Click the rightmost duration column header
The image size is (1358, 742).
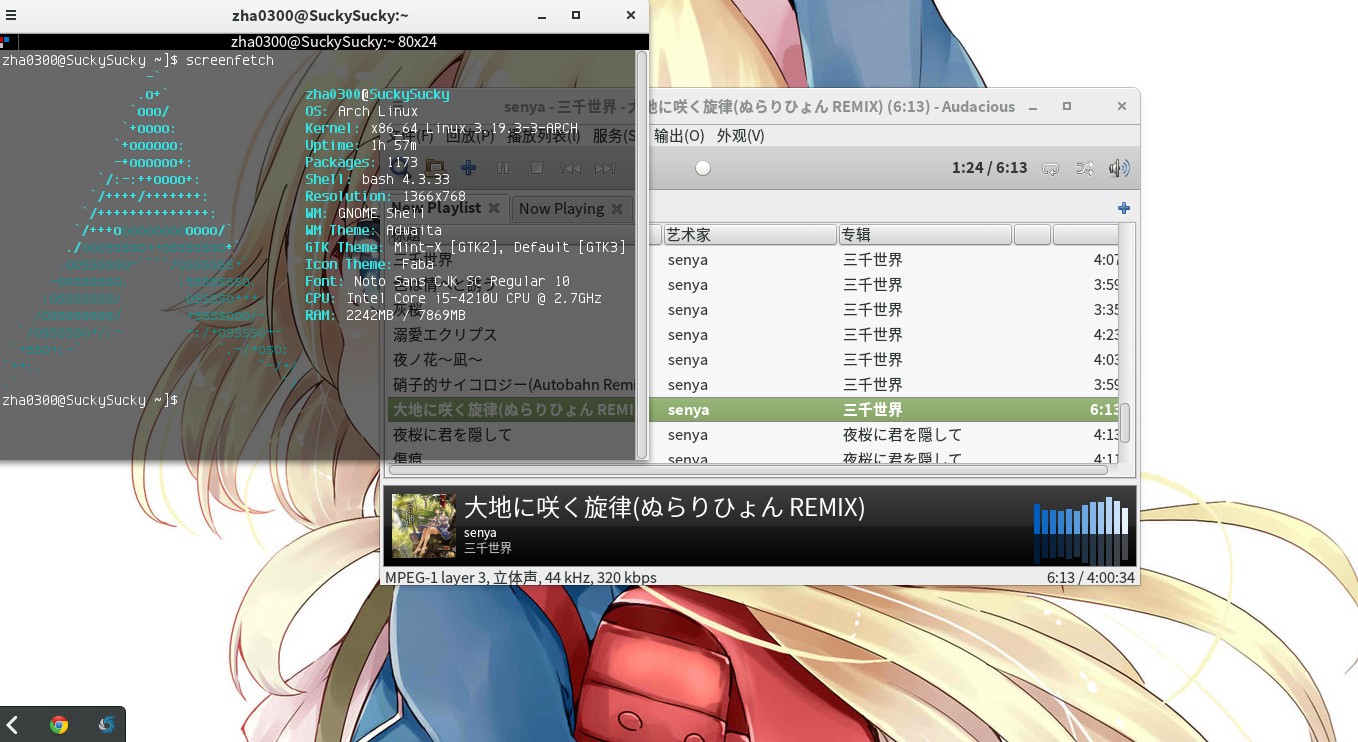click(x=1085, y=234)
